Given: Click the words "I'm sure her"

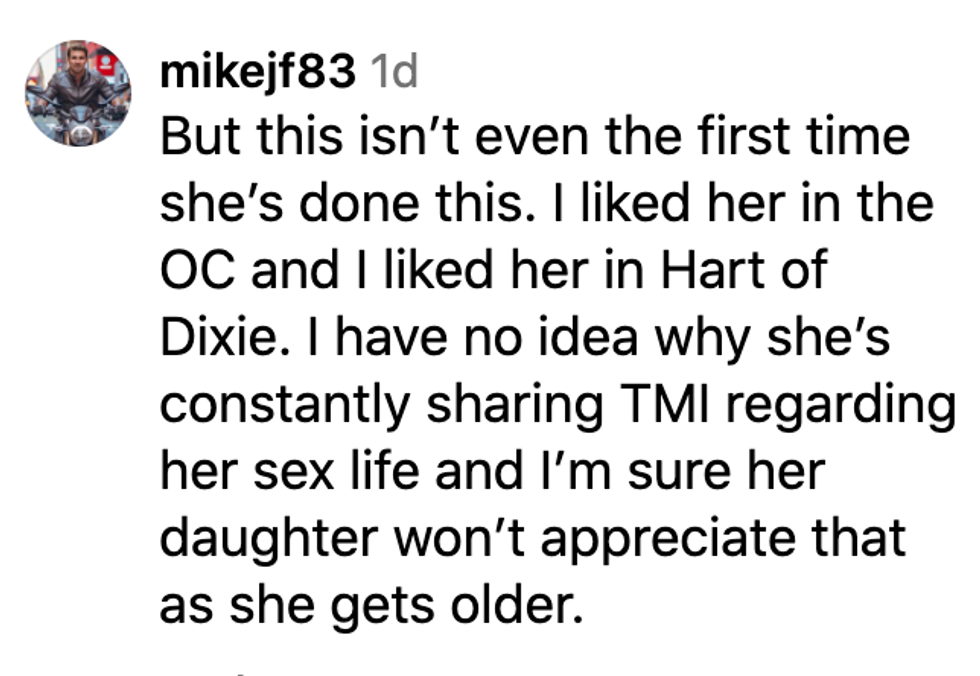Looking at the screenshot, I should click(x=693, y=472).
